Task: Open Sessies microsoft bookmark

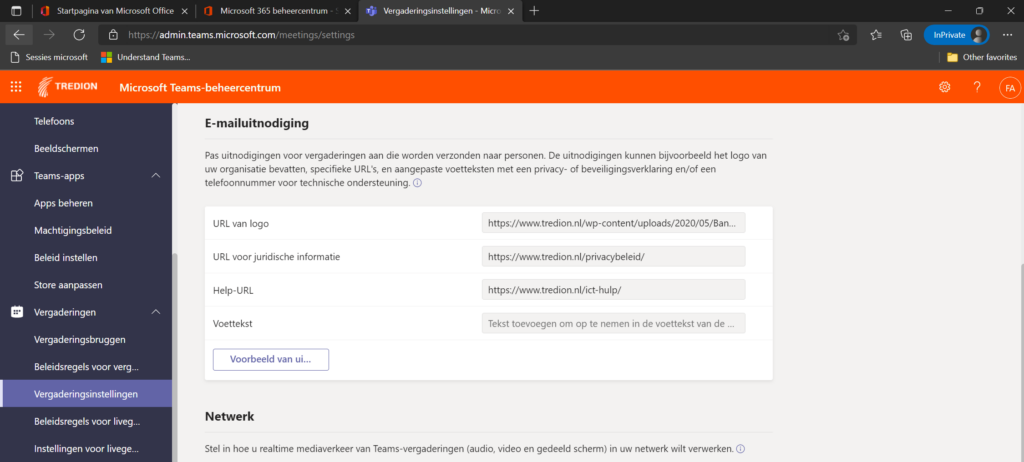Action: [50, 58]
